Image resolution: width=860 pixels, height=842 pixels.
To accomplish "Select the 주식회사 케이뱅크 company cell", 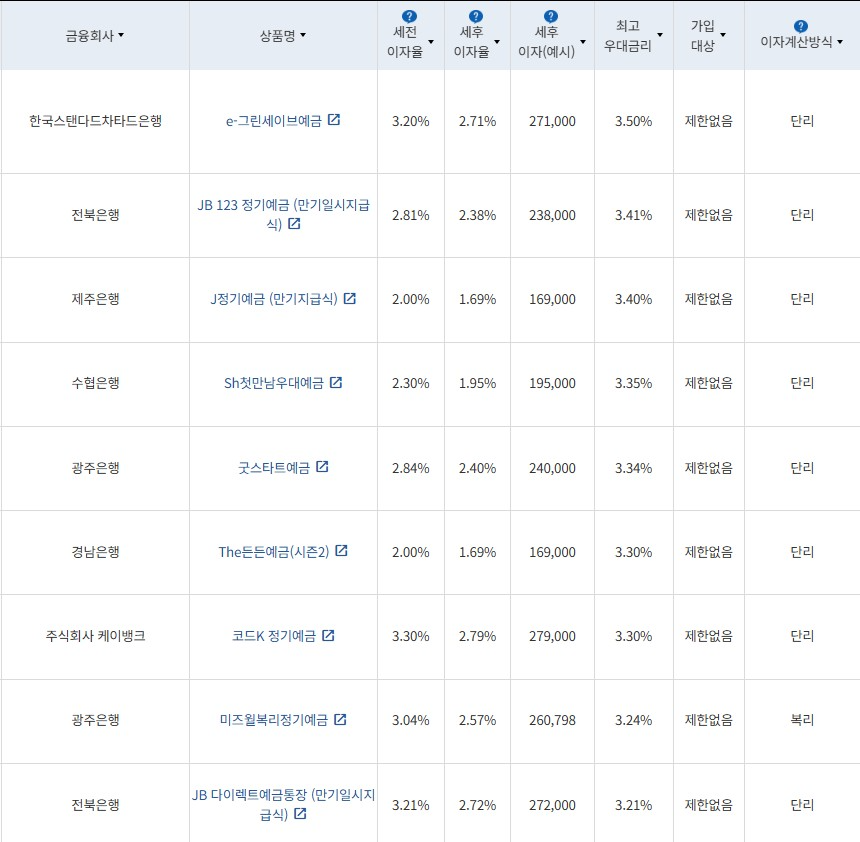I will pos(95,636).
